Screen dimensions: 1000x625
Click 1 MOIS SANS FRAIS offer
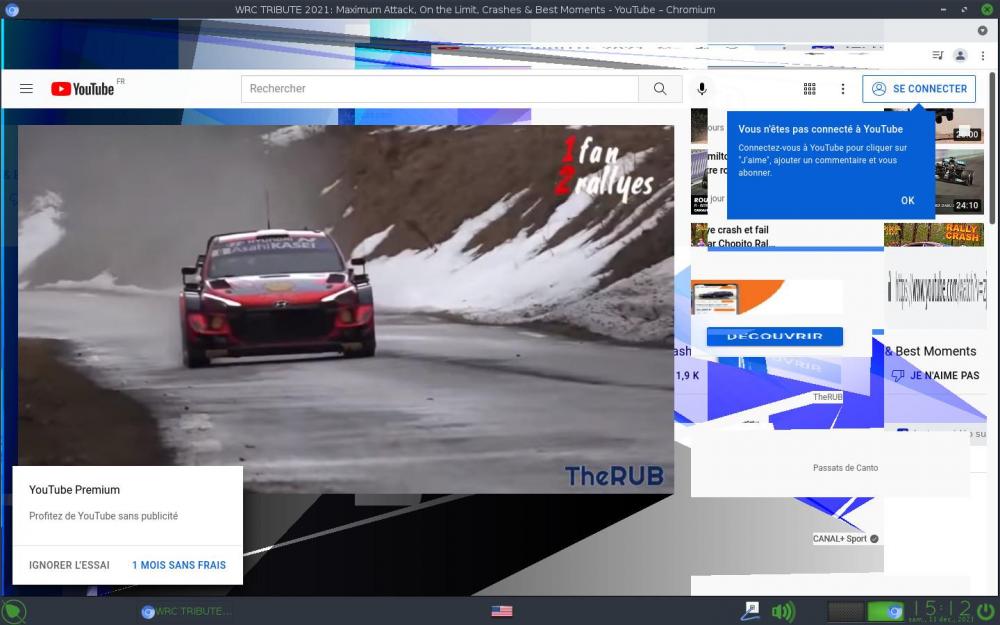(x=179, y=565)
